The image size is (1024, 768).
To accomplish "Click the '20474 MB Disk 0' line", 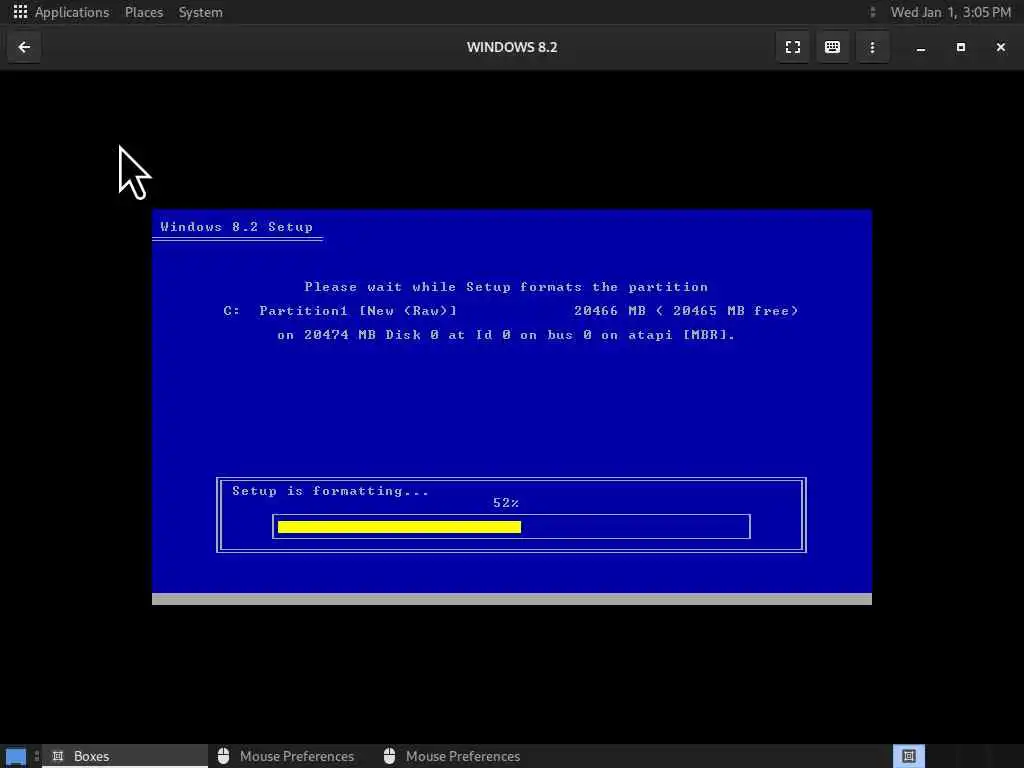I will 506,335.
